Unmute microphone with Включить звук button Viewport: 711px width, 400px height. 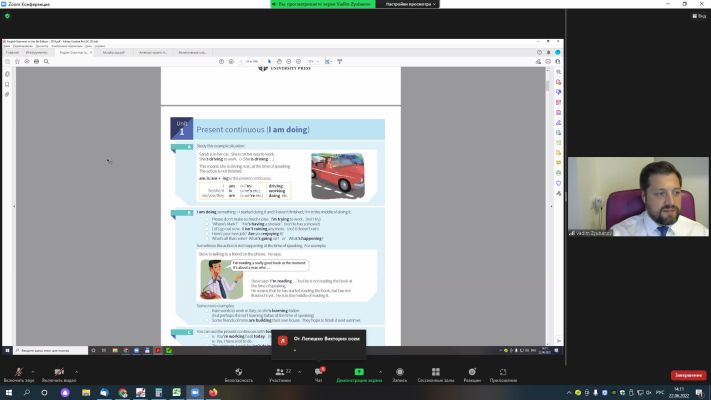(19, 375)
